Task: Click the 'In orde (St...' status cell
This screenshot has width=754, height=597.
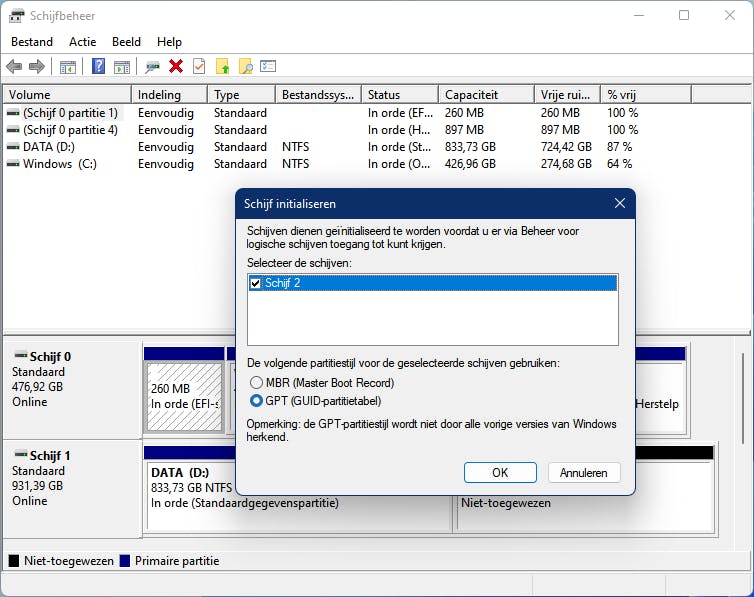Action: pyautogui.click(x=399, y=147)
